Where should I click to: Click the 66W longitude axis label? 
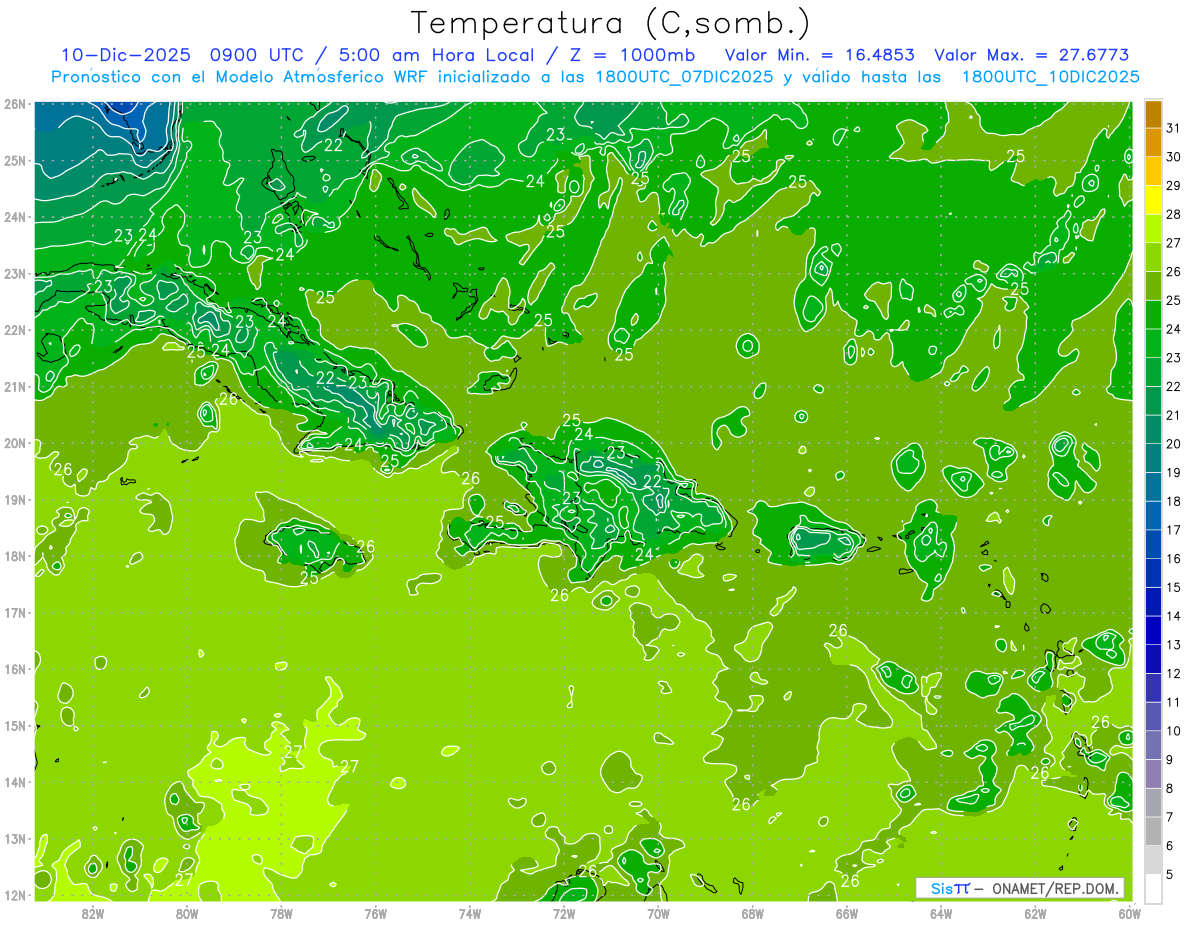(x=847, y=913)
